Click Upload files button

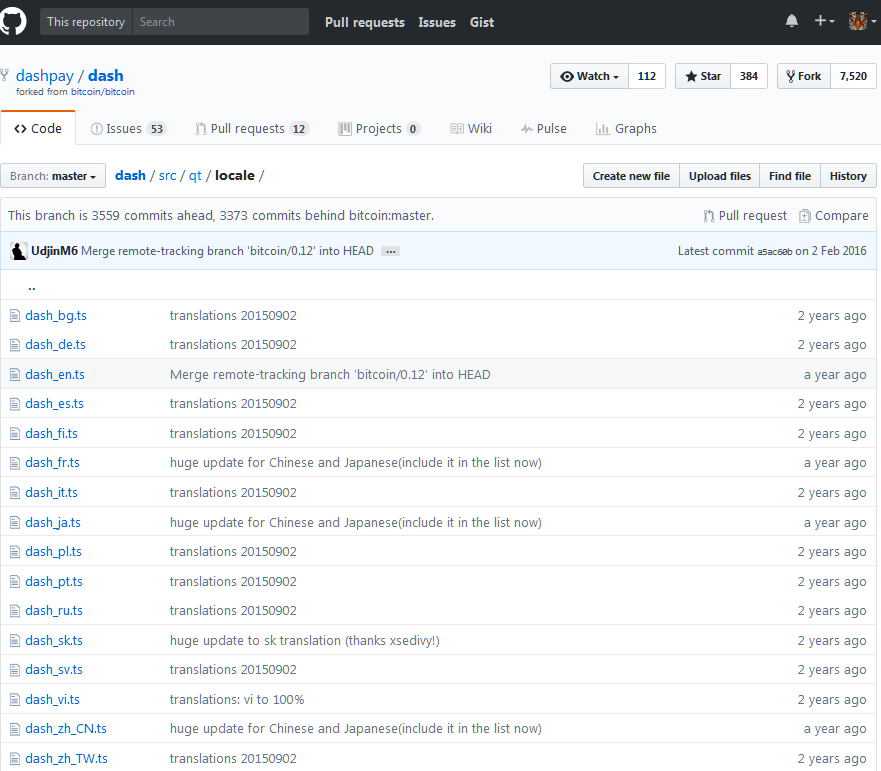coord(720,176)
